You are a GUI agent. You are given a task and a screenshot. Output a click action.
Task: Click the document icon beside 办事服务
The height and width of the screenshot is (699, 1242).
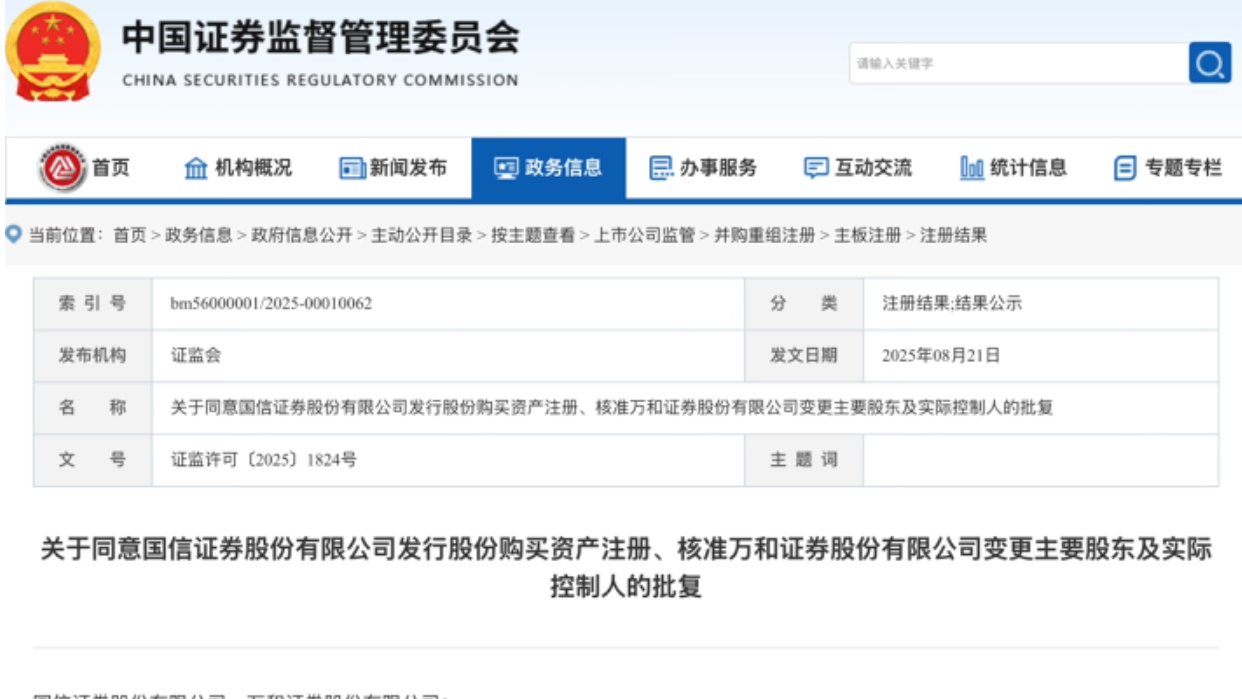661,169
